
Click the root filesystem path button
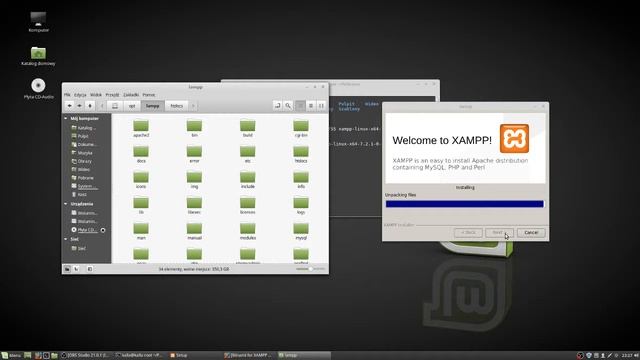pyautogui.click(x=115, y=106)
